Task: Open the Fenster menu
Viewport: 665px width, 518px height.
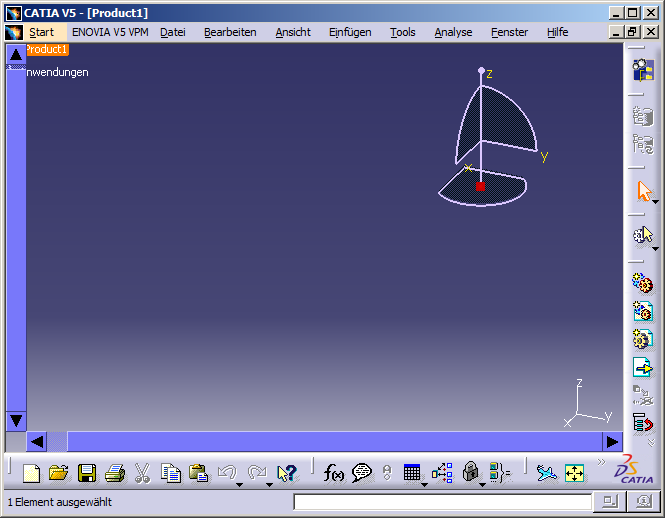Action: tap(509, 32)
